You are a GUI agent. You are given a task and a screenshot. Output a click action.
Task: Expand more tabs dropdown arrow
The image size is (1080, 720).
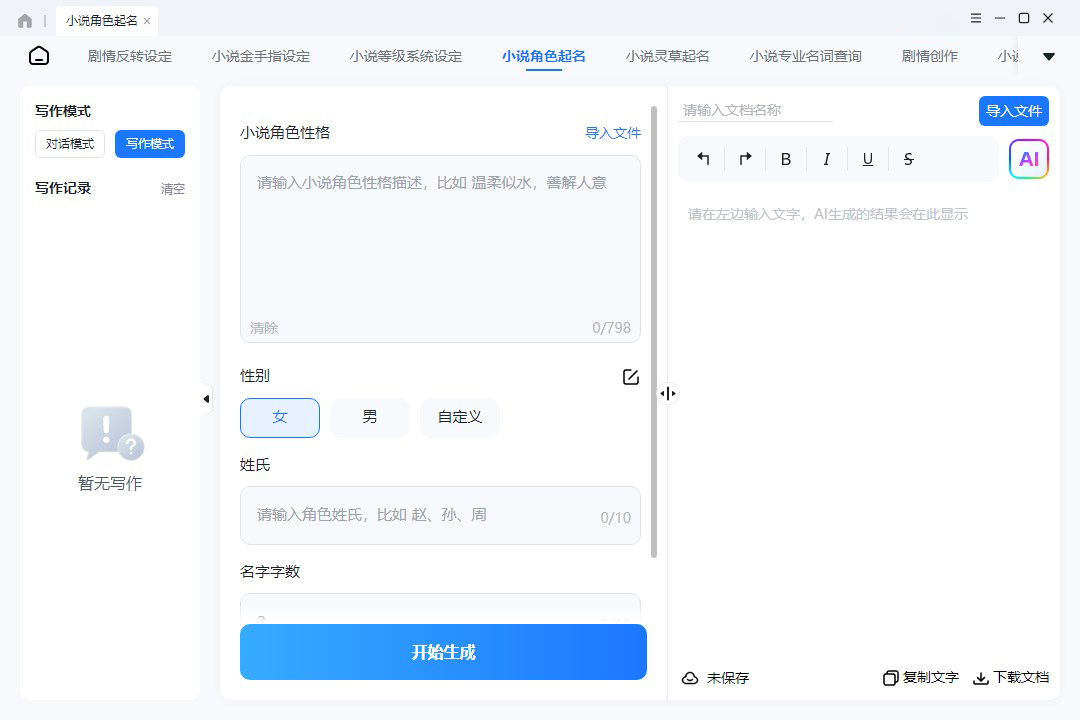(x=1049, y=56)
